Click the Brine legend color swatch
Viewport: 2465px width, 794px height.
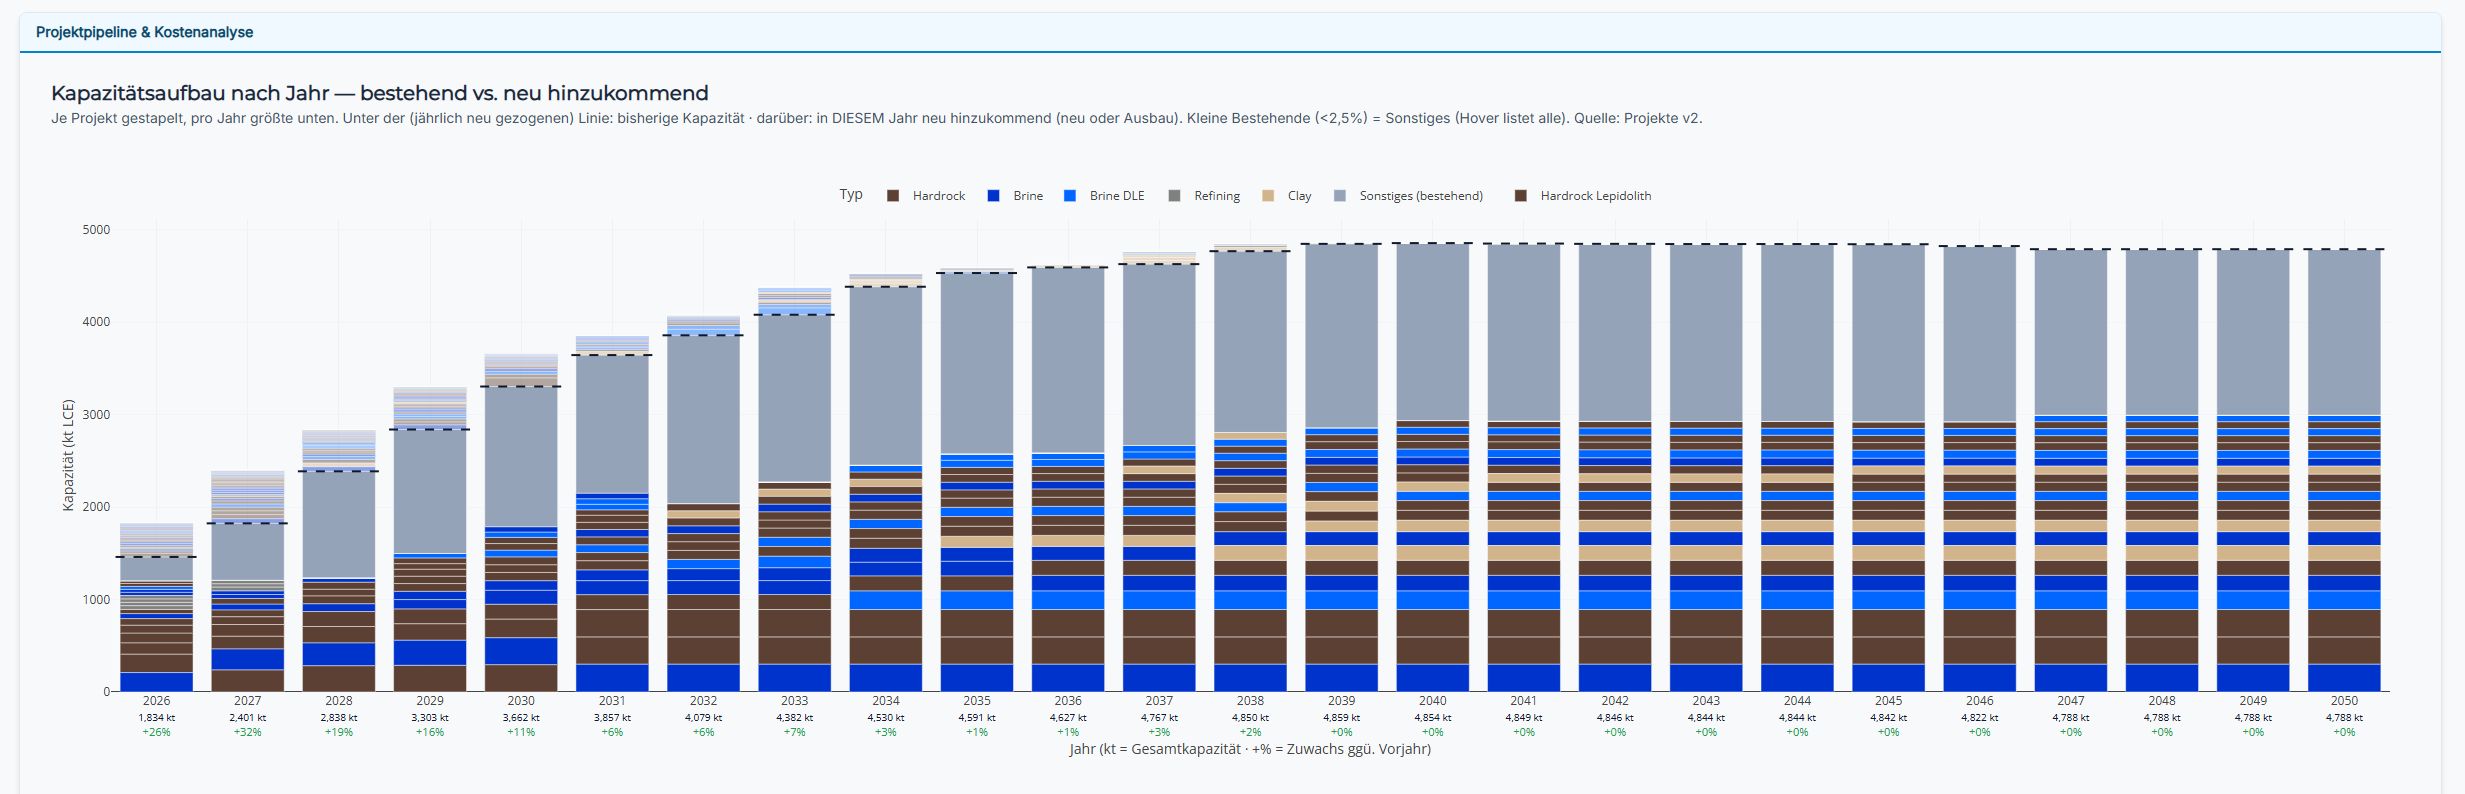pyautogui.click(x=994, y=196)
